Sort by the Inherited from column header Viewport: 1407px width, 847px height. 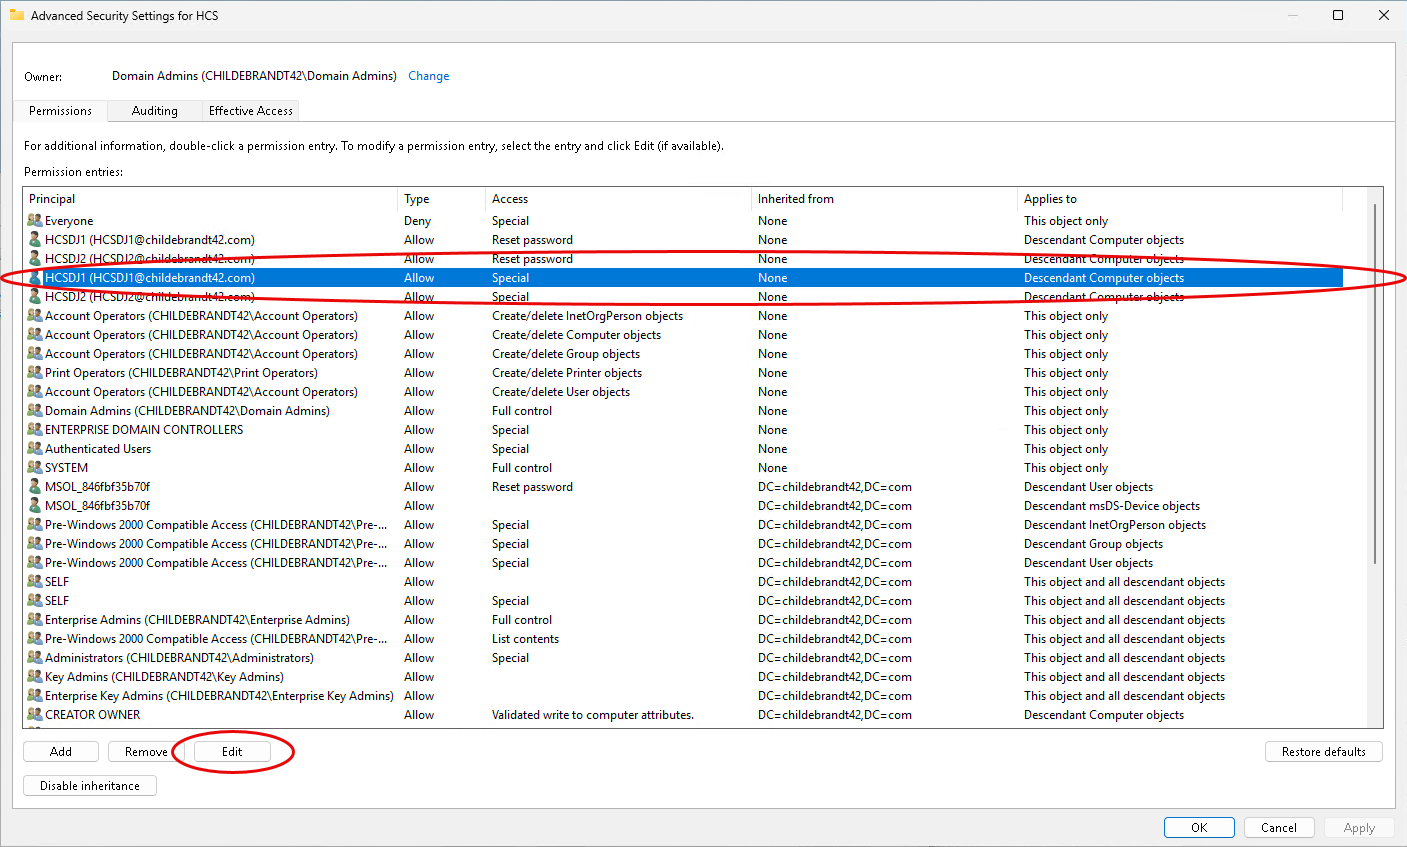(x=795, y=199)
